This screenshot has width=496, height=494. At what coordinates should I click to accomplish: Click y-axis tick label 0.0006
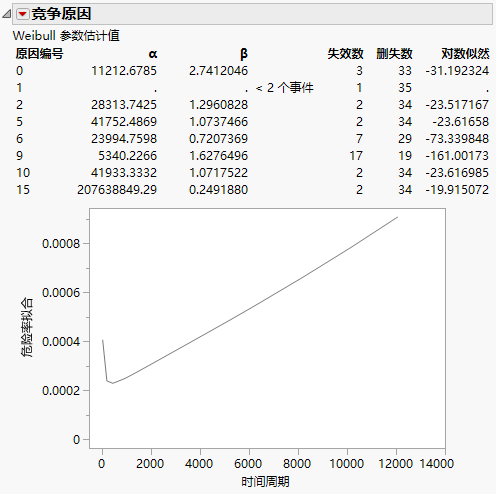[61, 293]
